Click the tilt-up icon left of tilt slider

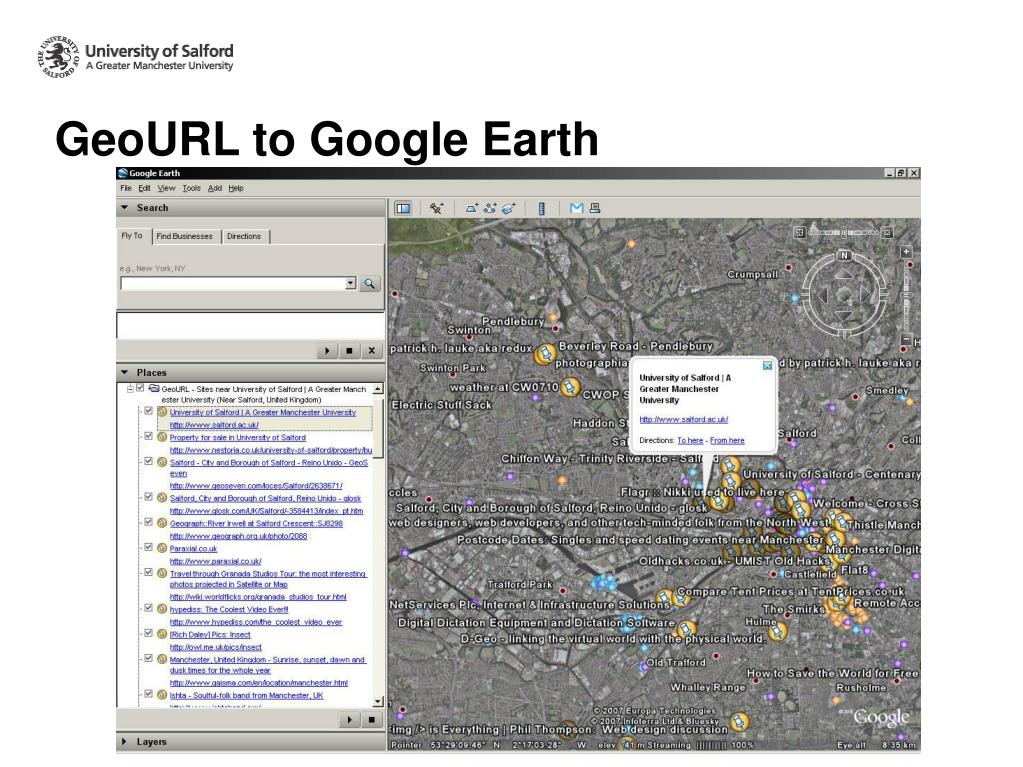pos(799,232)
